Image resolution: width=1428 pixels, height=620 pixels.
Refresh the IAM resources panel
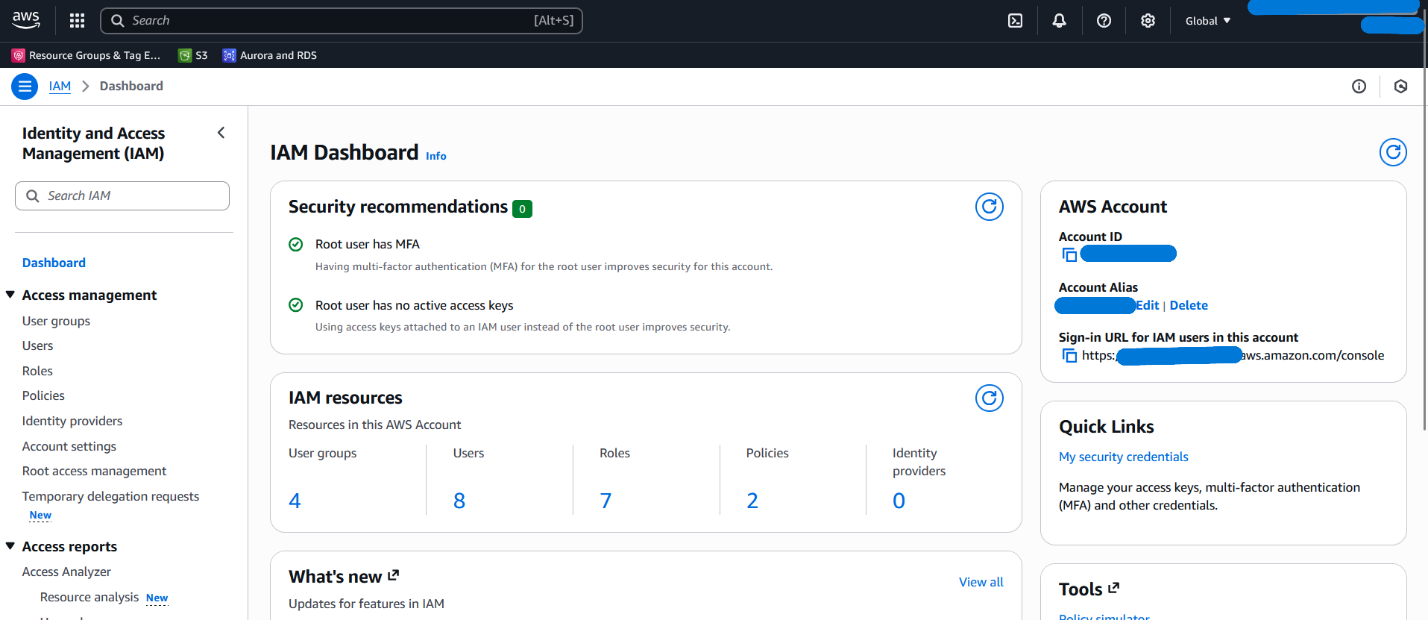[989, 398]
